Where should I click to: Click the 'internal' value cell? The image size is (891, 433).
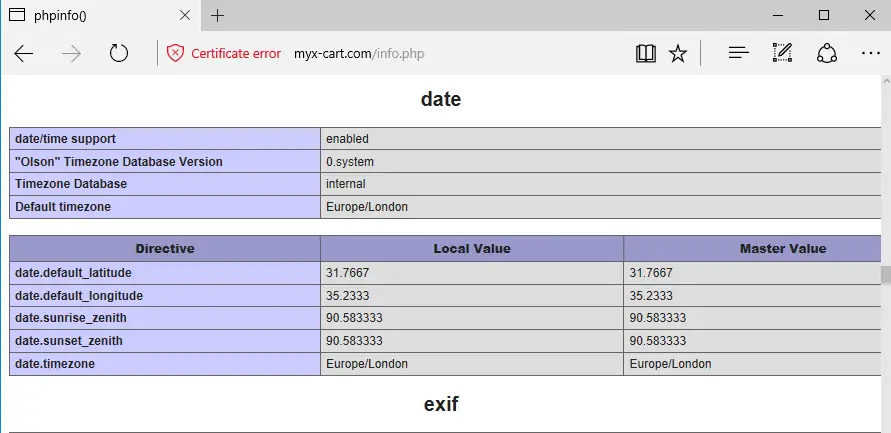(x=602, y=184)
